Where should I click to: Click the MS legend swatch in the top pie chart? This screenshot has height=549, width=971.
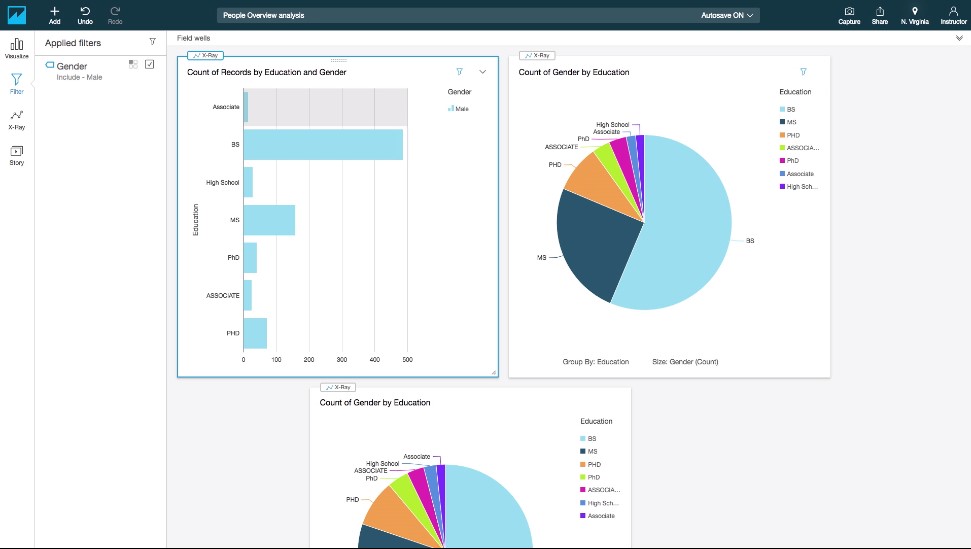tap(783, 123)
